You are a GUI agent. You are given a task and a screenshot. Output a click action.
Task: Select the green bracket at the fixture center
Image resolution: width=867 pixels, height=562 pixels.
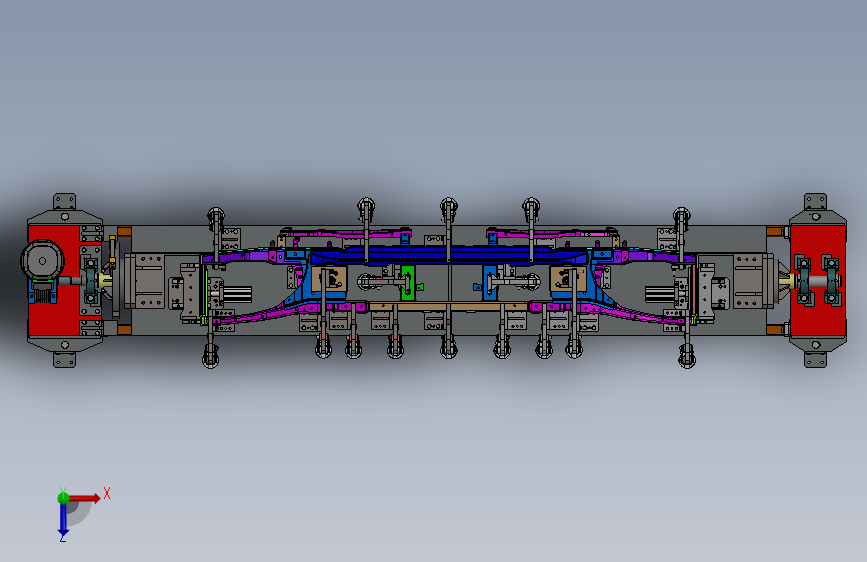tap(408, 283)
